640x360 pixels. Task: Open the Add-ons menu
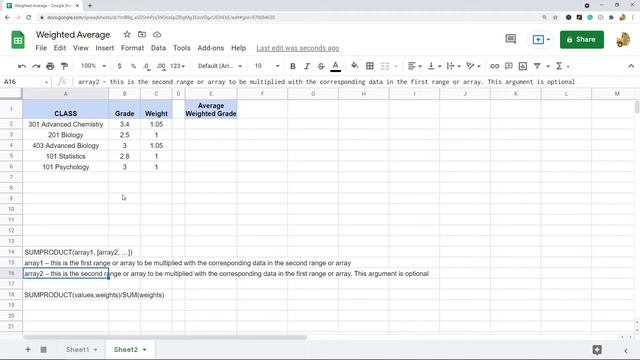(211, 48)
